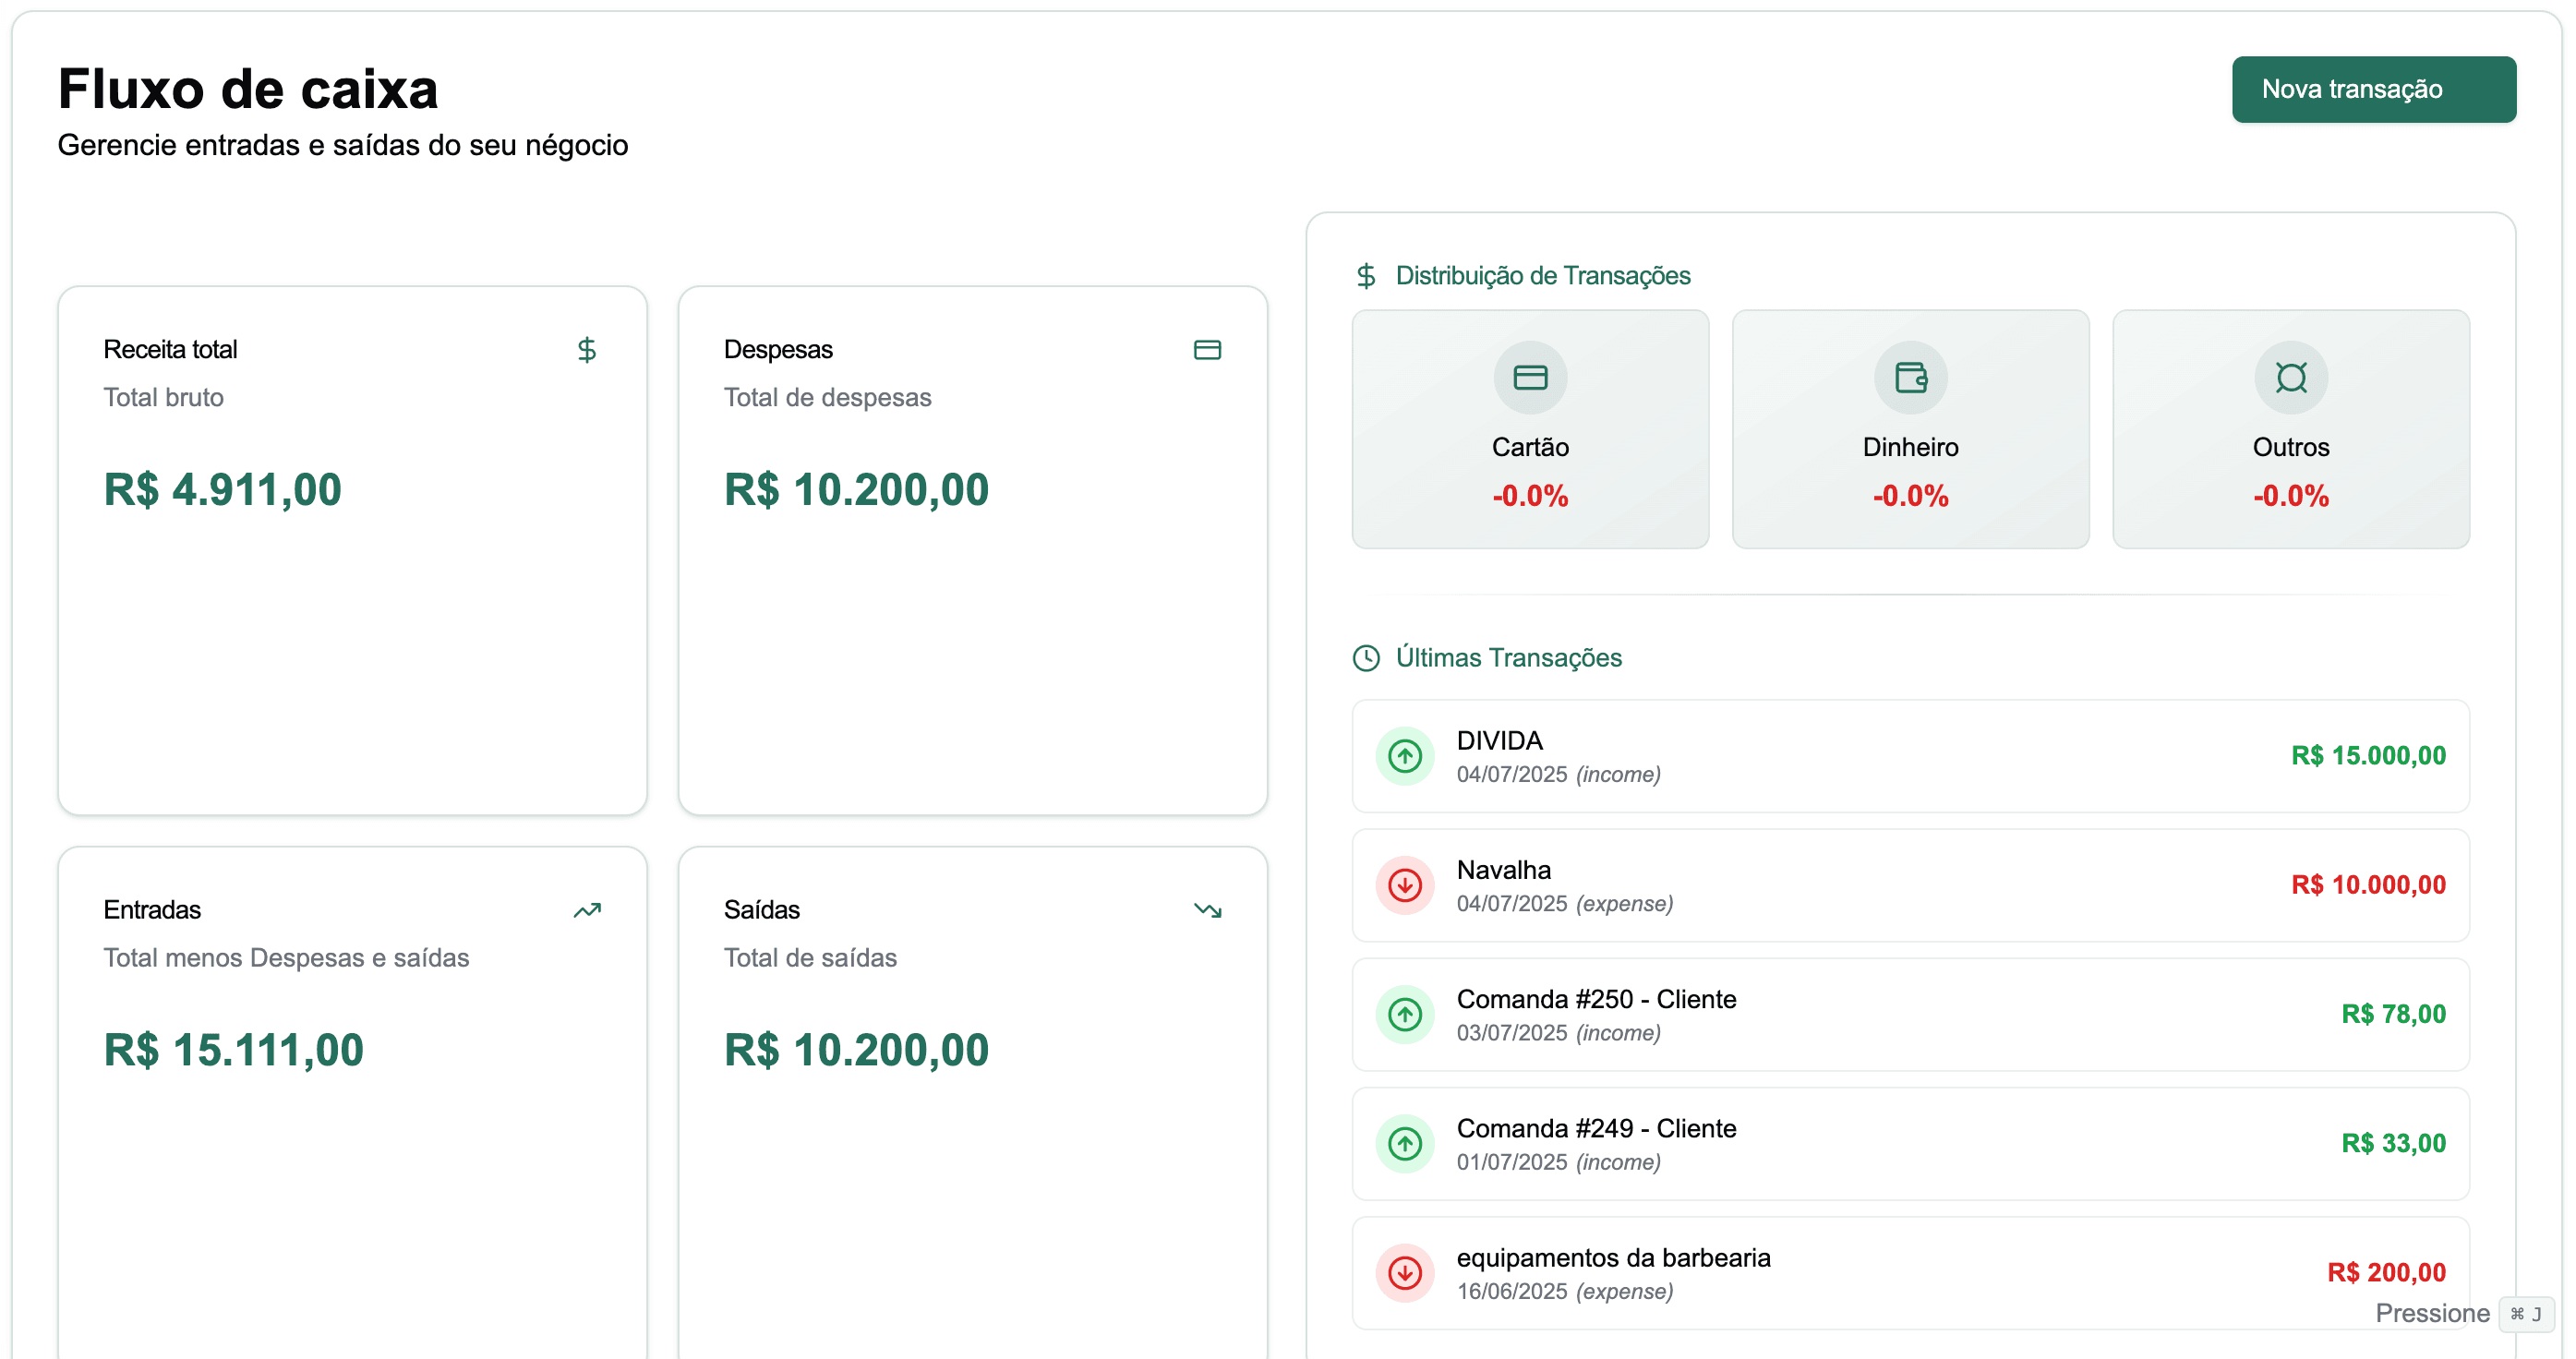2576x1359 pixels.
Task: Click the Comanda #249 - Cliente transaction
Action: click(1910, 1144)
